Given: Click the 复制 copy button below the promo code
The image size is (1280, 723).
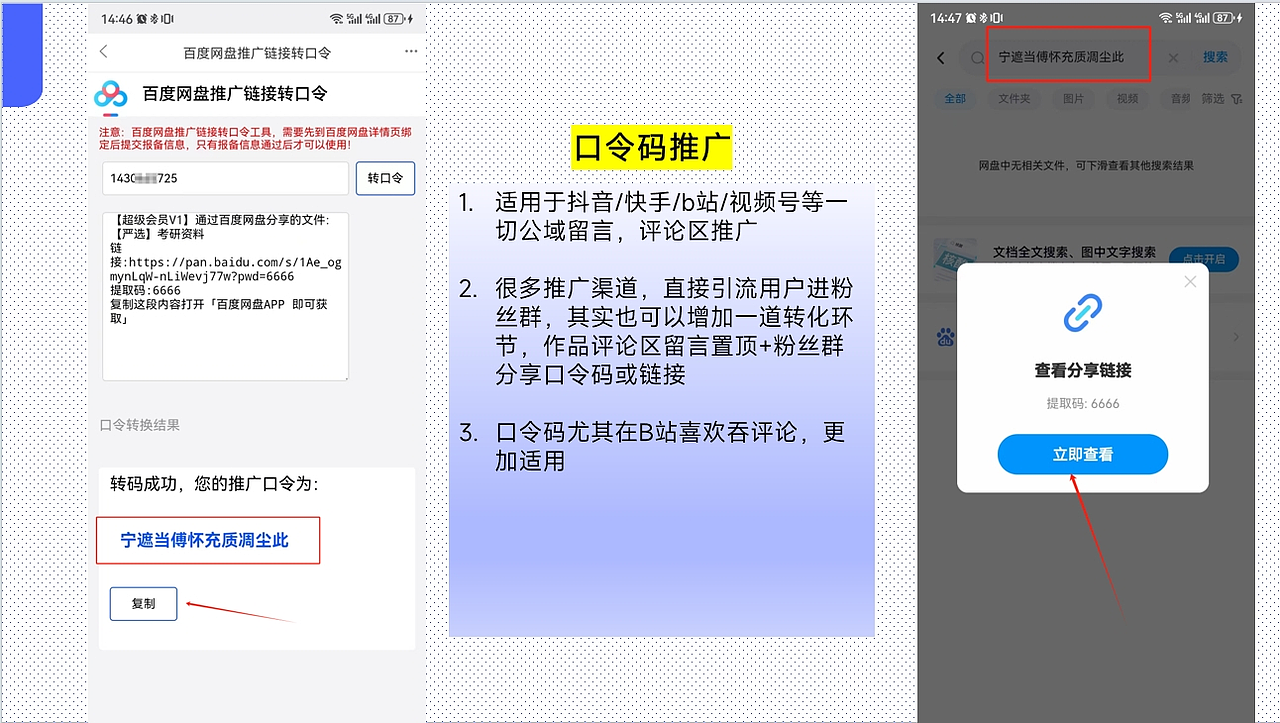Looking at the screenshot, I should click(143, 603).
